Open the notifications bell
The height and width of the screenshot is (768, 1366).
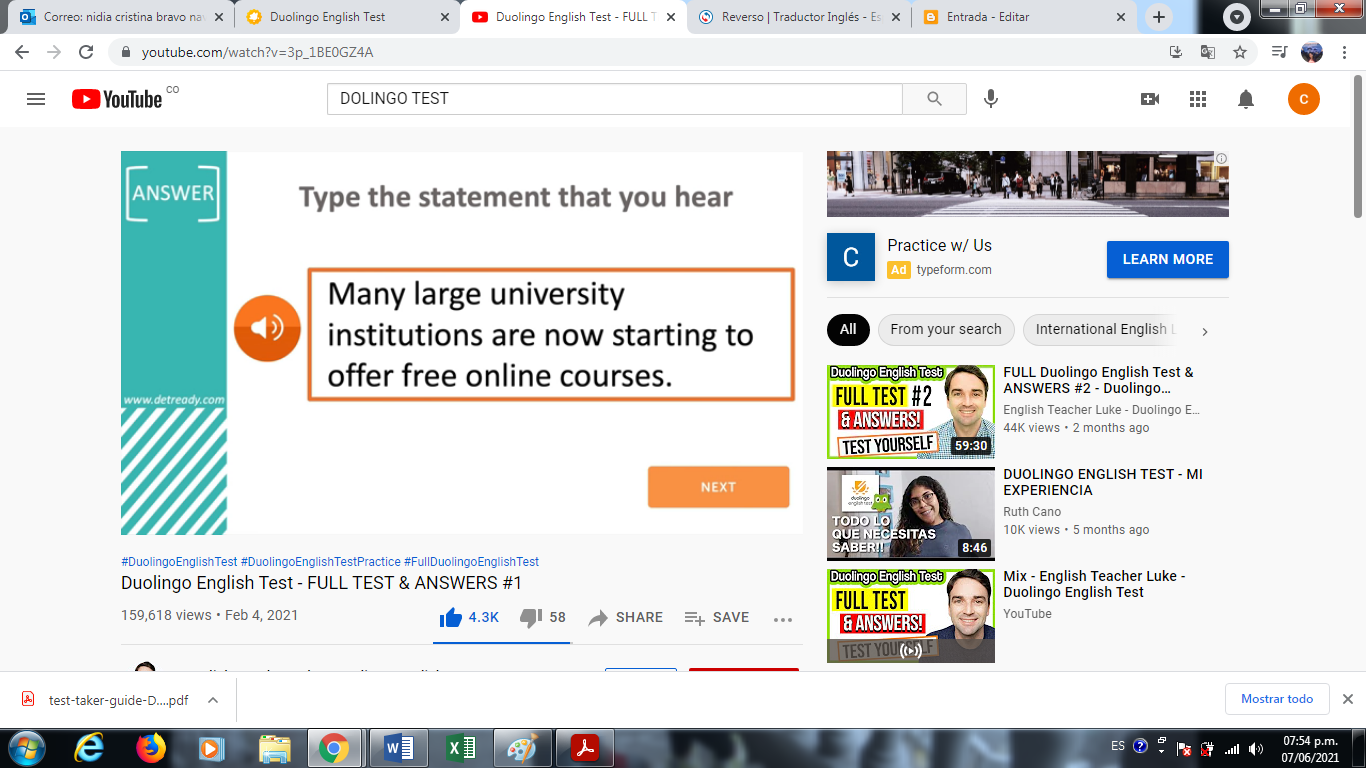(1246, 99)
